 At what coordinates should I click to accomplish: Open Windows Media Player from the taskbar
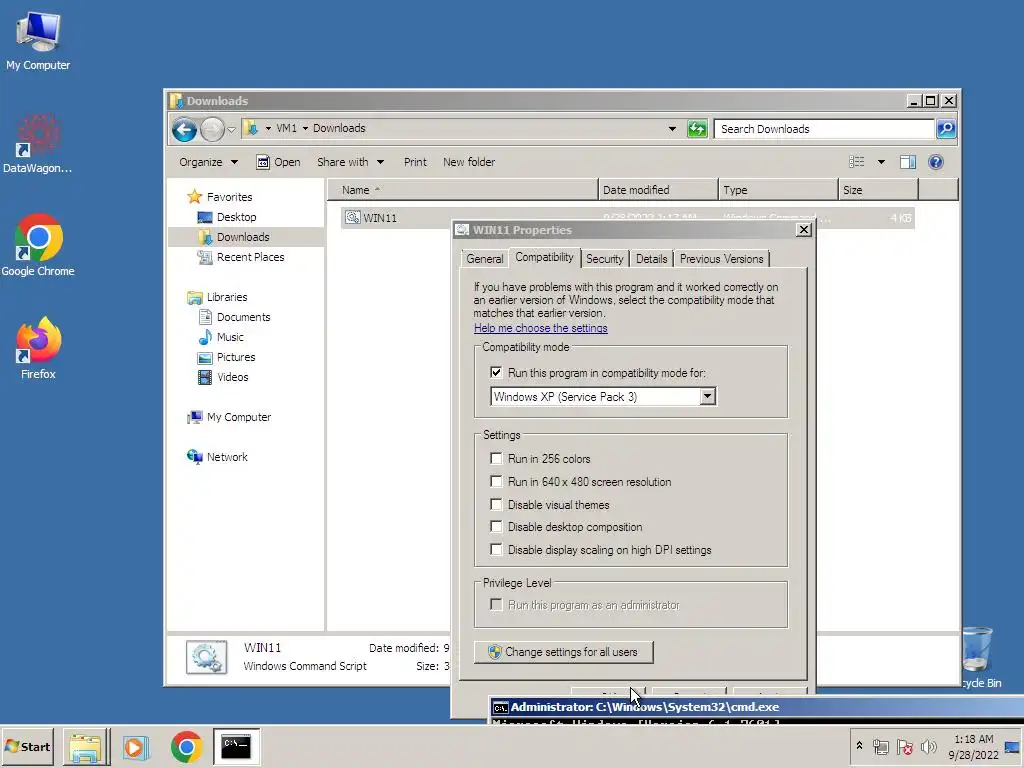pyautogui.click(x=136, y=747)
